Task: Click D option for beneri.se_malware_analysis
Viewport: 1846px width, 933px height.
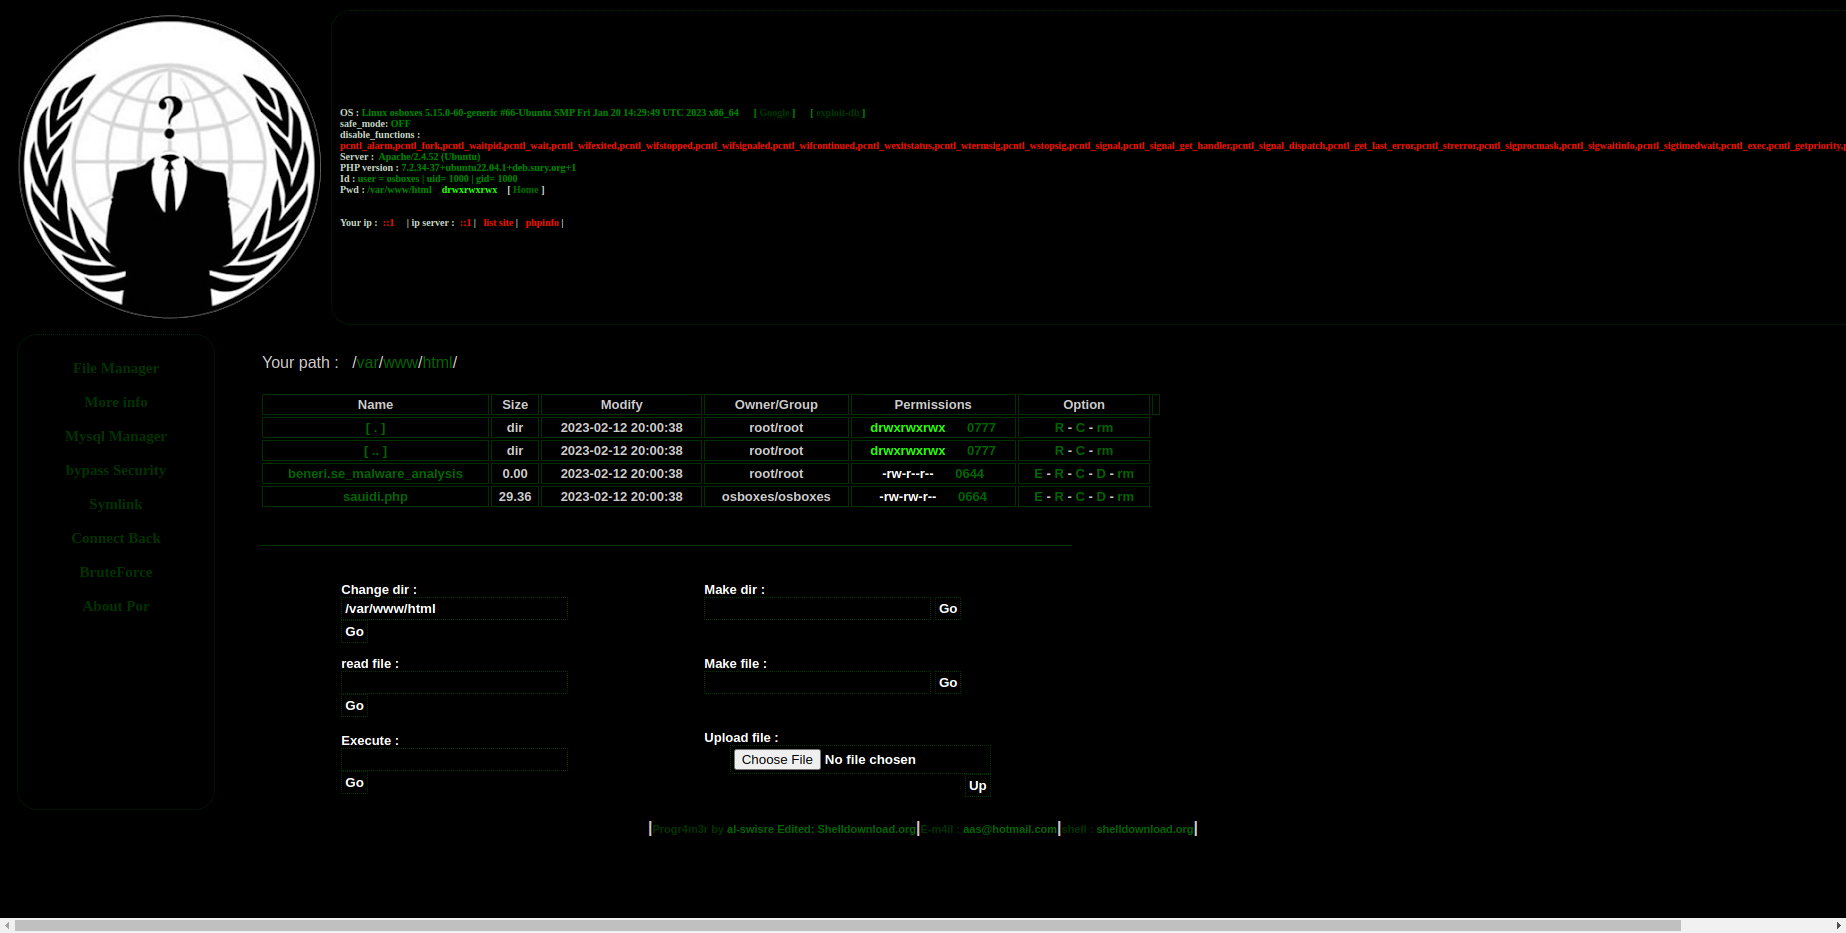Action: pyautogui.click(x=1101, y=474)
